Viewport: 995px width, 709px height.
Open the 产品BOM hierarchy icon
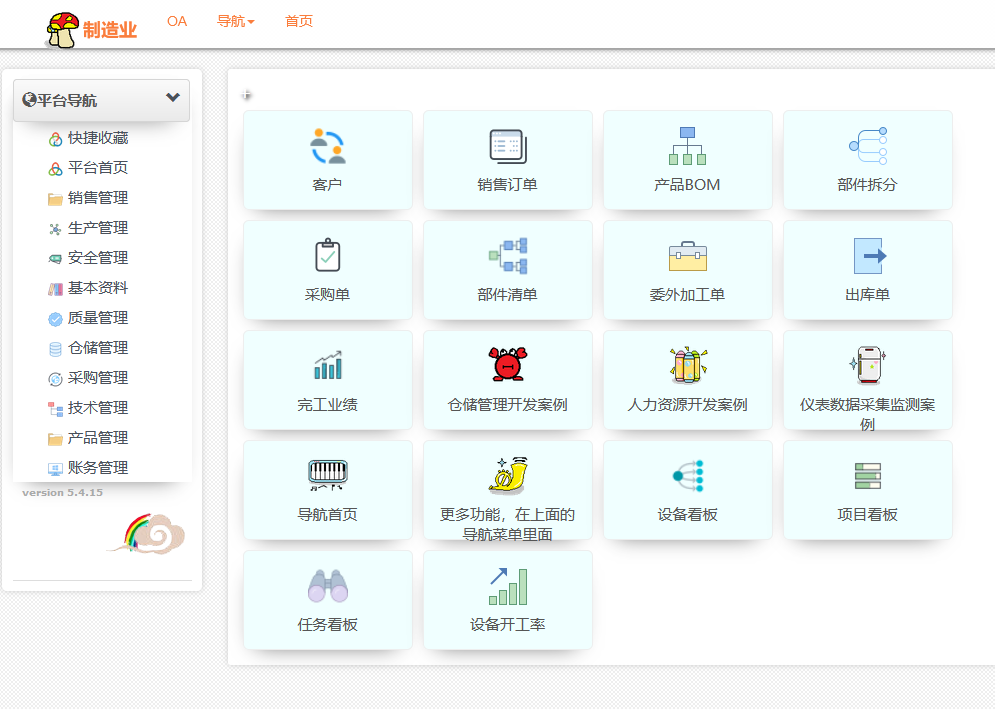click(x=687, y=147)
